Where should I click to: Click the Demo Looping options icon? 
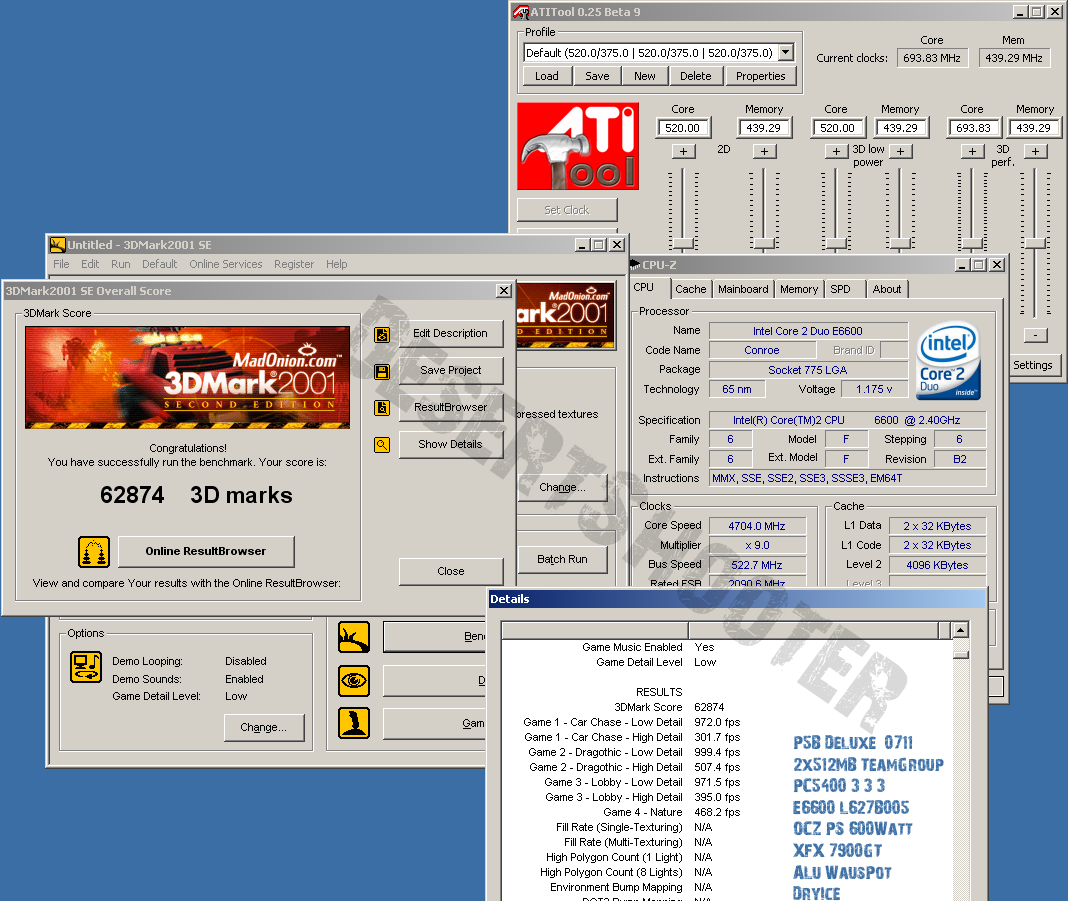[86, 667]
